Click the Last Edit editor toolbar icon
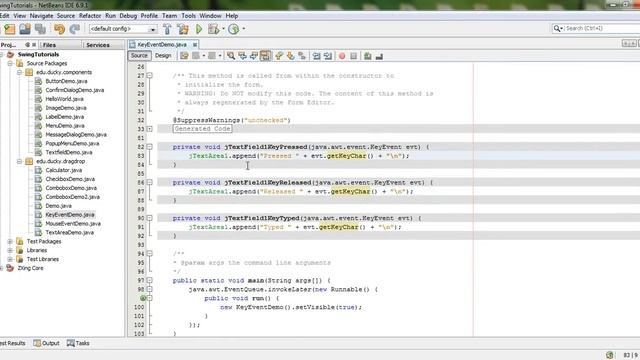This screenshot has height=360, width=640. pos(184,56)
